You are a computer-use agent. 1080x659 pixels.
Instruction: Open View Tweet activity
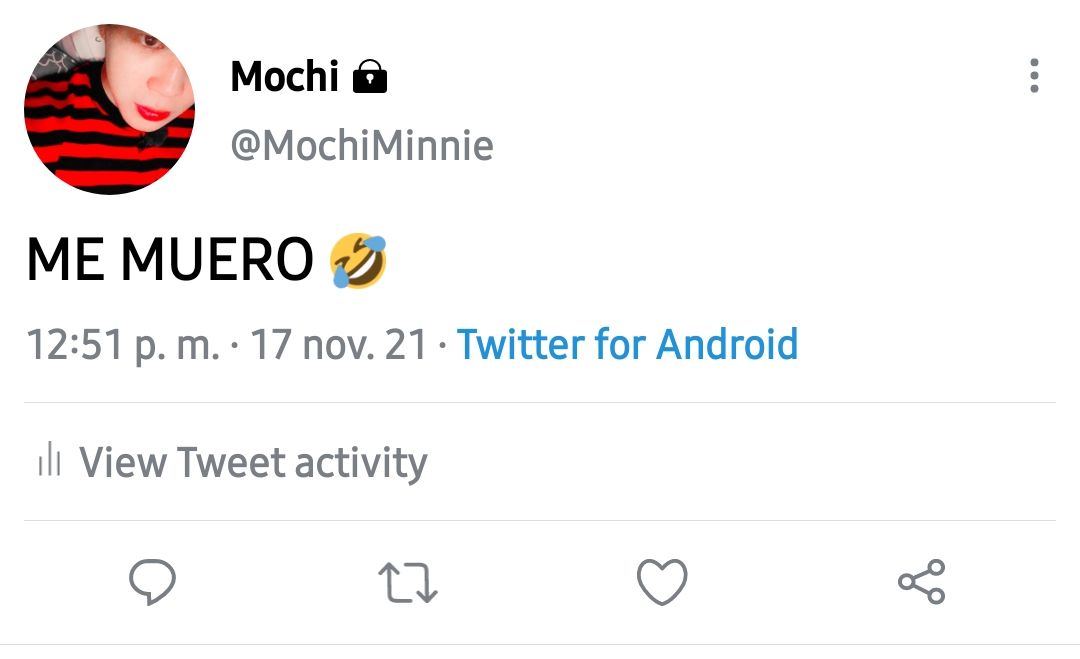coord(233,461)
